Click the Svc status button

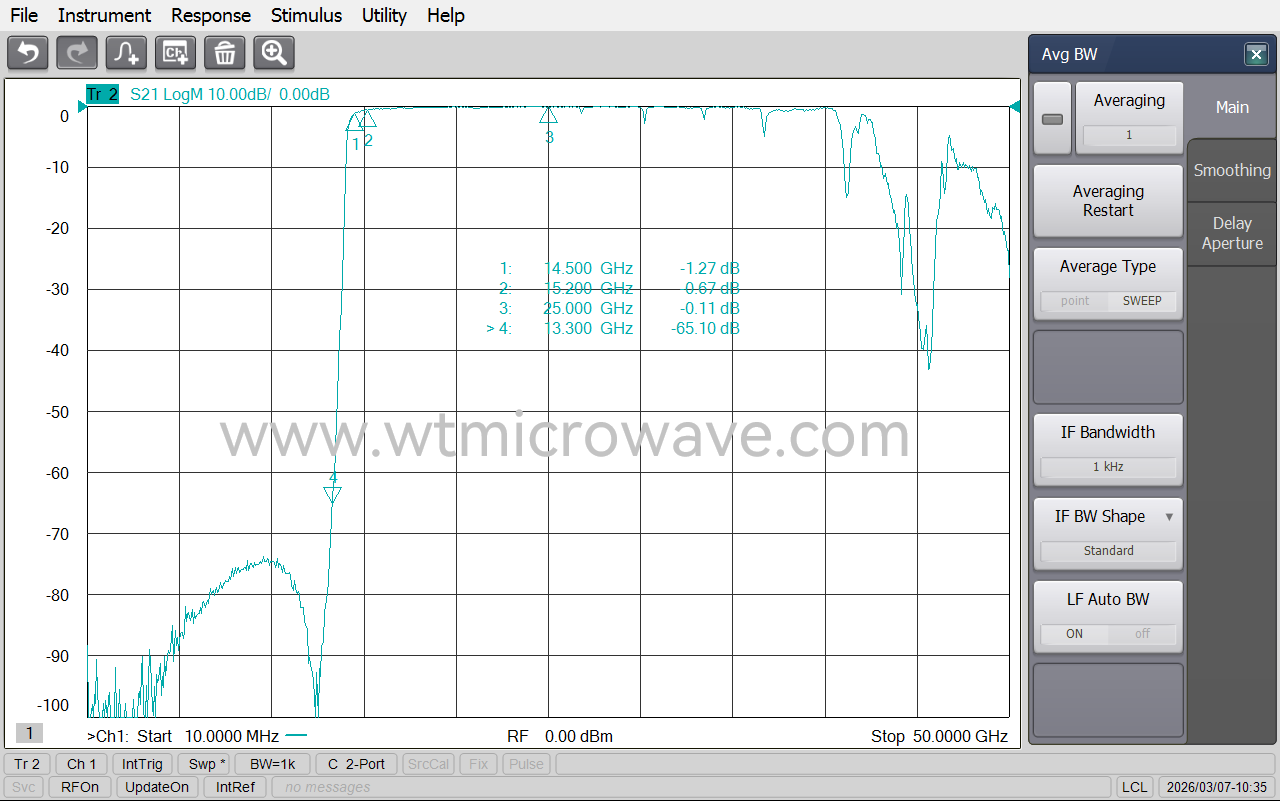pyautogui.click(x=24, y=787)
